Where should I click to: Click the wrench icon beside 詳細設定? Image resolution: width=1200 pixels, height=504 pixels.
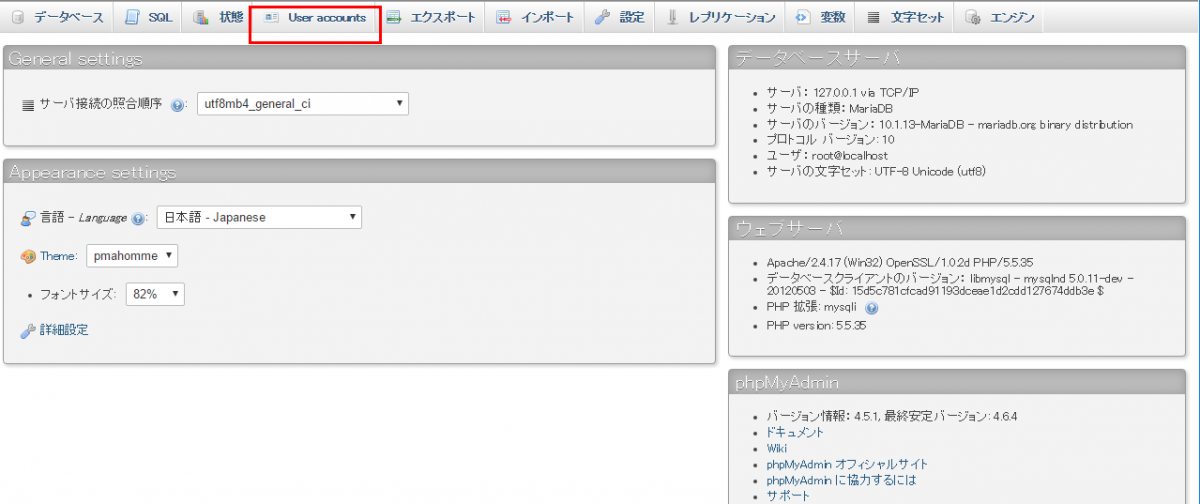pos(28,329)
